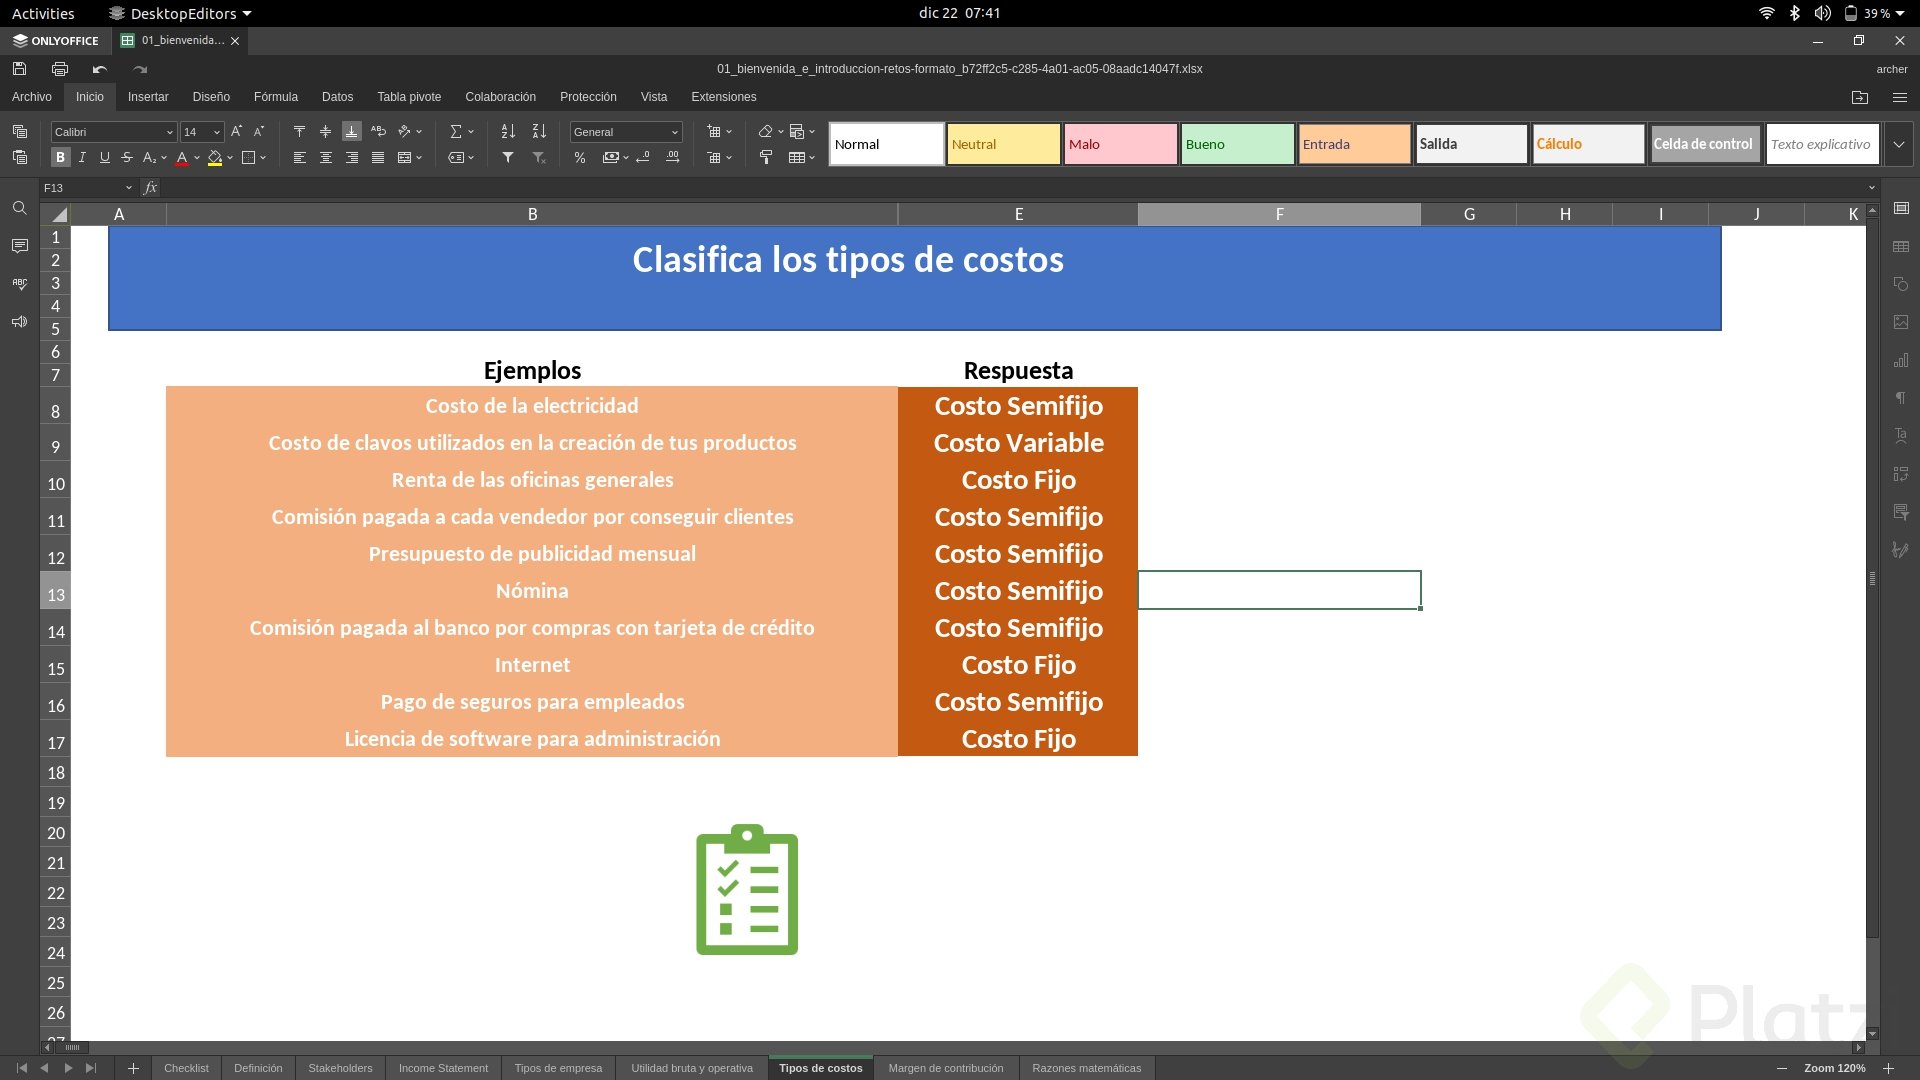This screenshot has width=1920, height=1080.
Task: Toggle bold formatting button
Action: pyautogui.click(x=60, y=158)
